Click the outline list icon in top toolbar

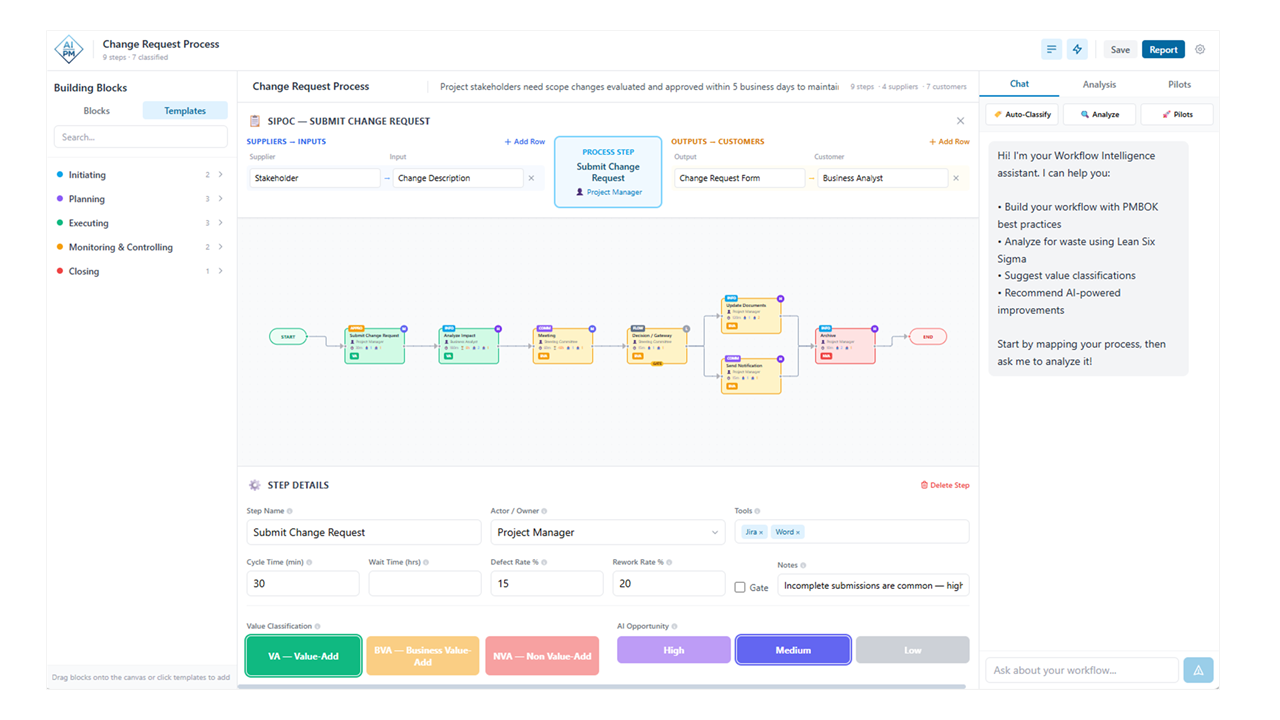1051,48
